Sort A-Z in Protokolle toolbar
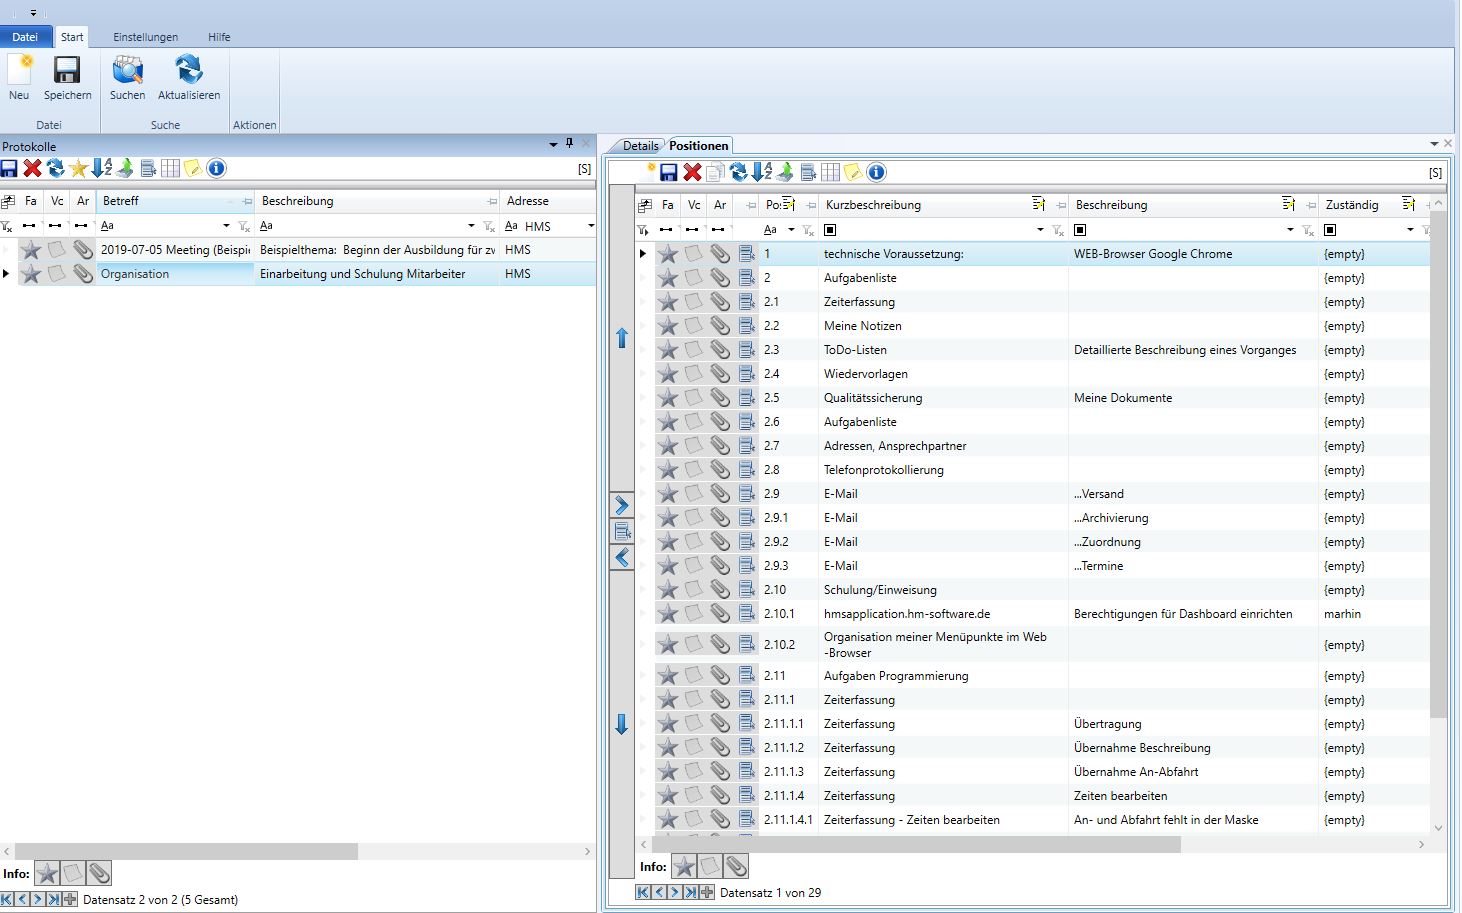Image resolution: width=1462 pixels, height=913 pixels. click(101, 168)
